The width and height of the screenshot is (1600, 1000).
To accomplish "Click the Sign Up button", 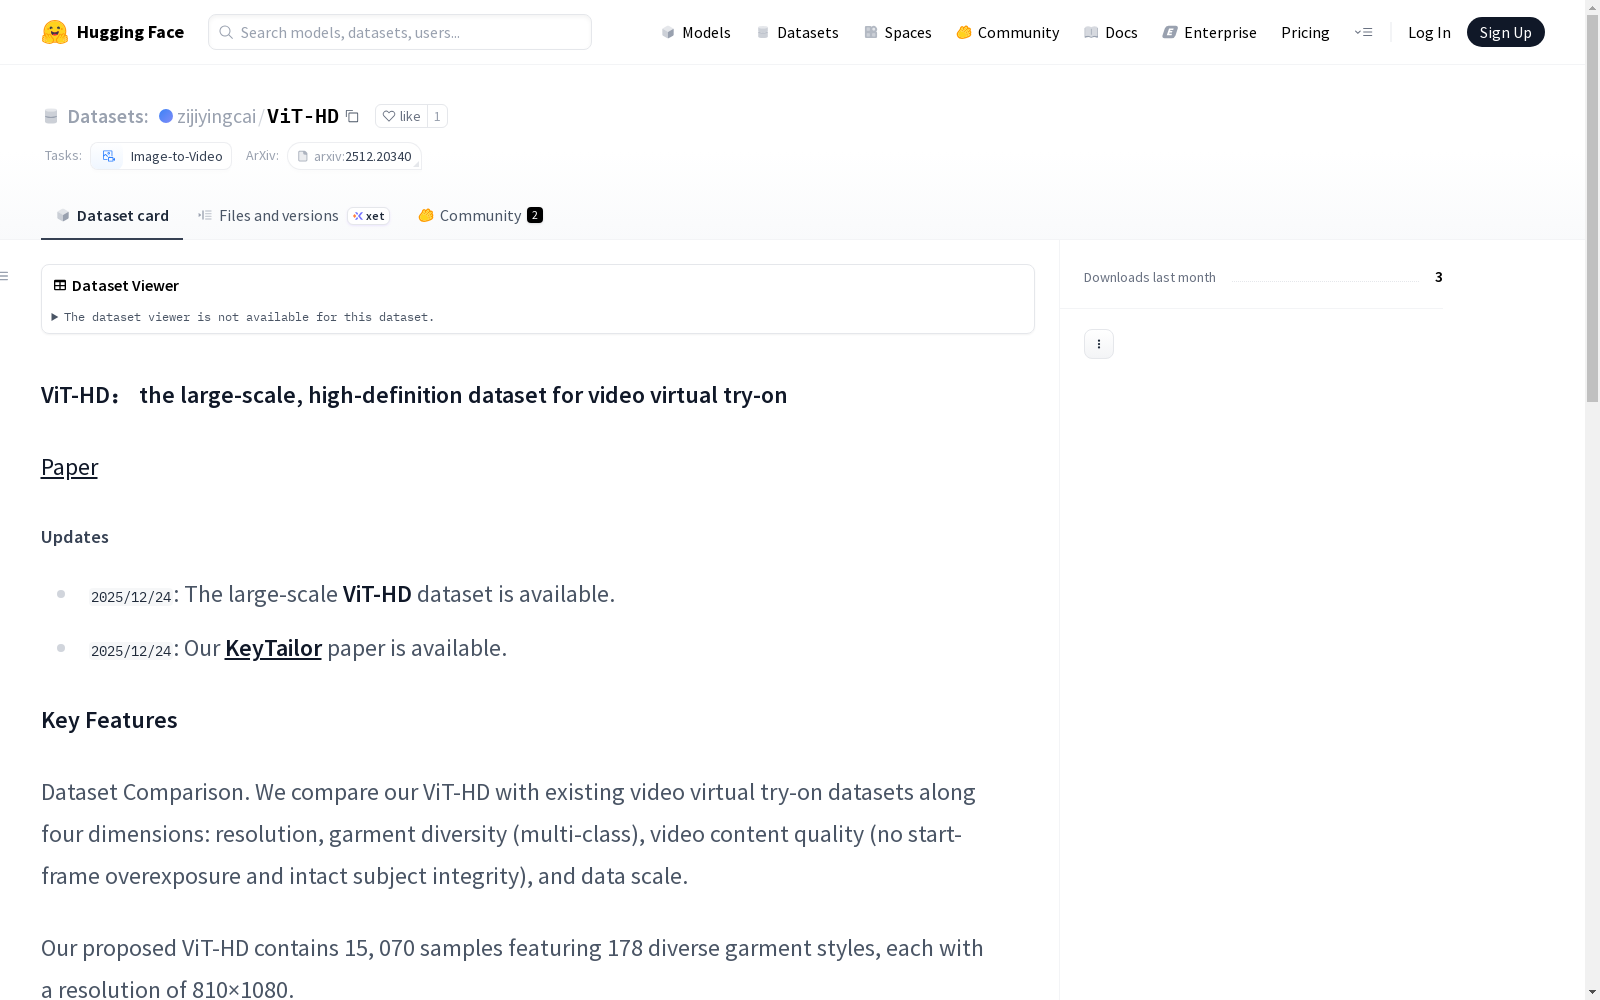I will coord(1505,32).
